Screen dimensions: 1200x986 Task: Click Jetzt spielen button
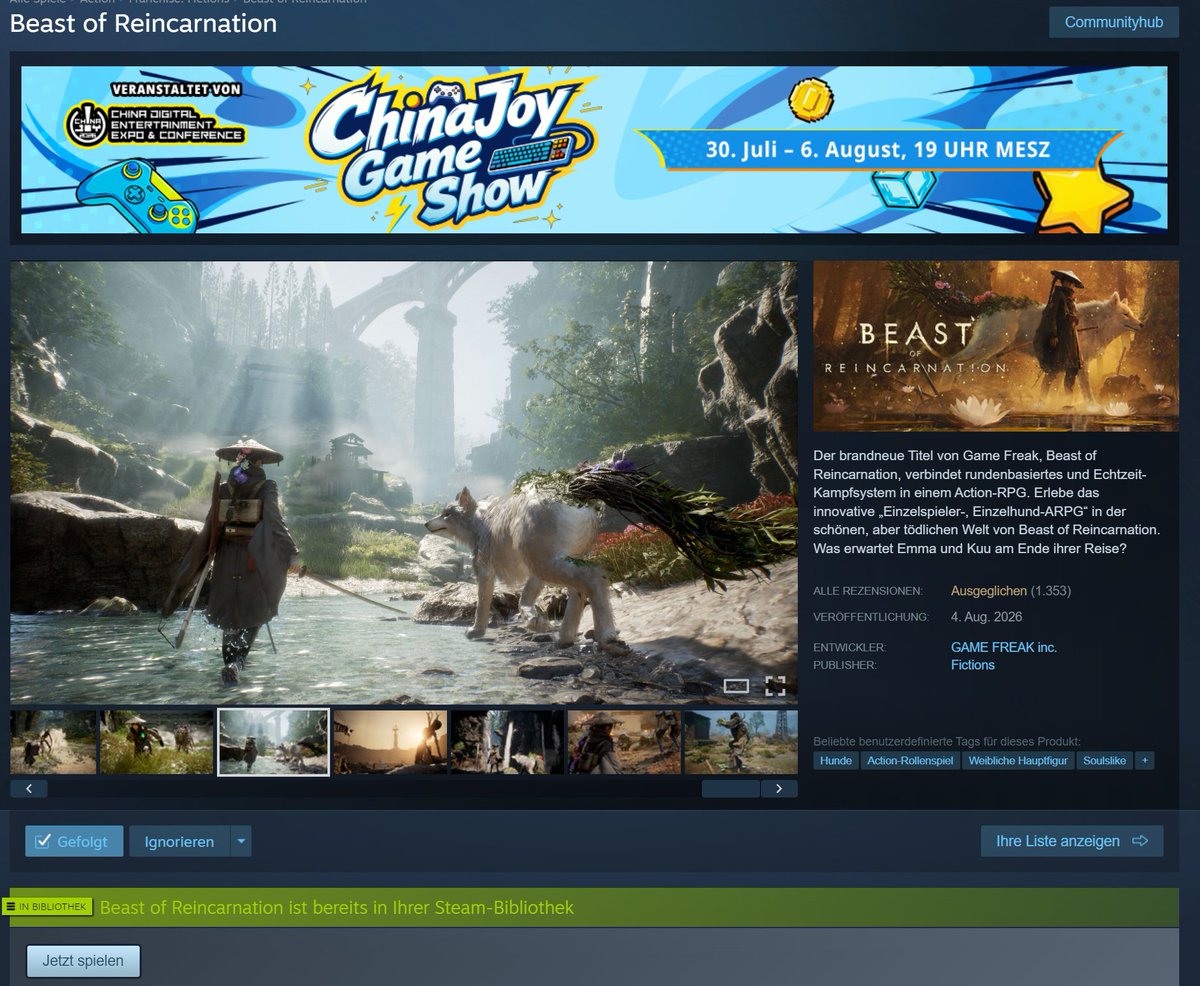click(x=83, y=961)
